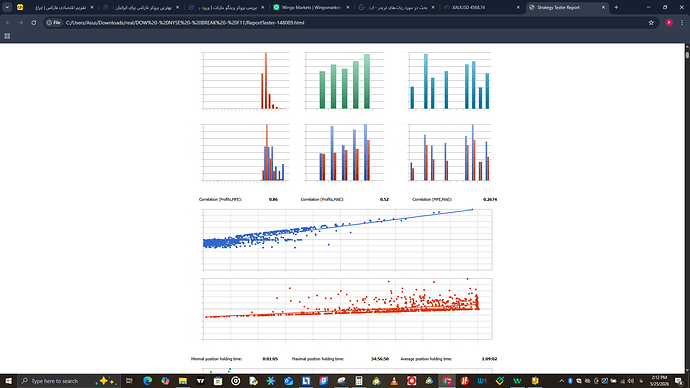Switch to Google Chrome on the taskbar

[x=447, y=381]
